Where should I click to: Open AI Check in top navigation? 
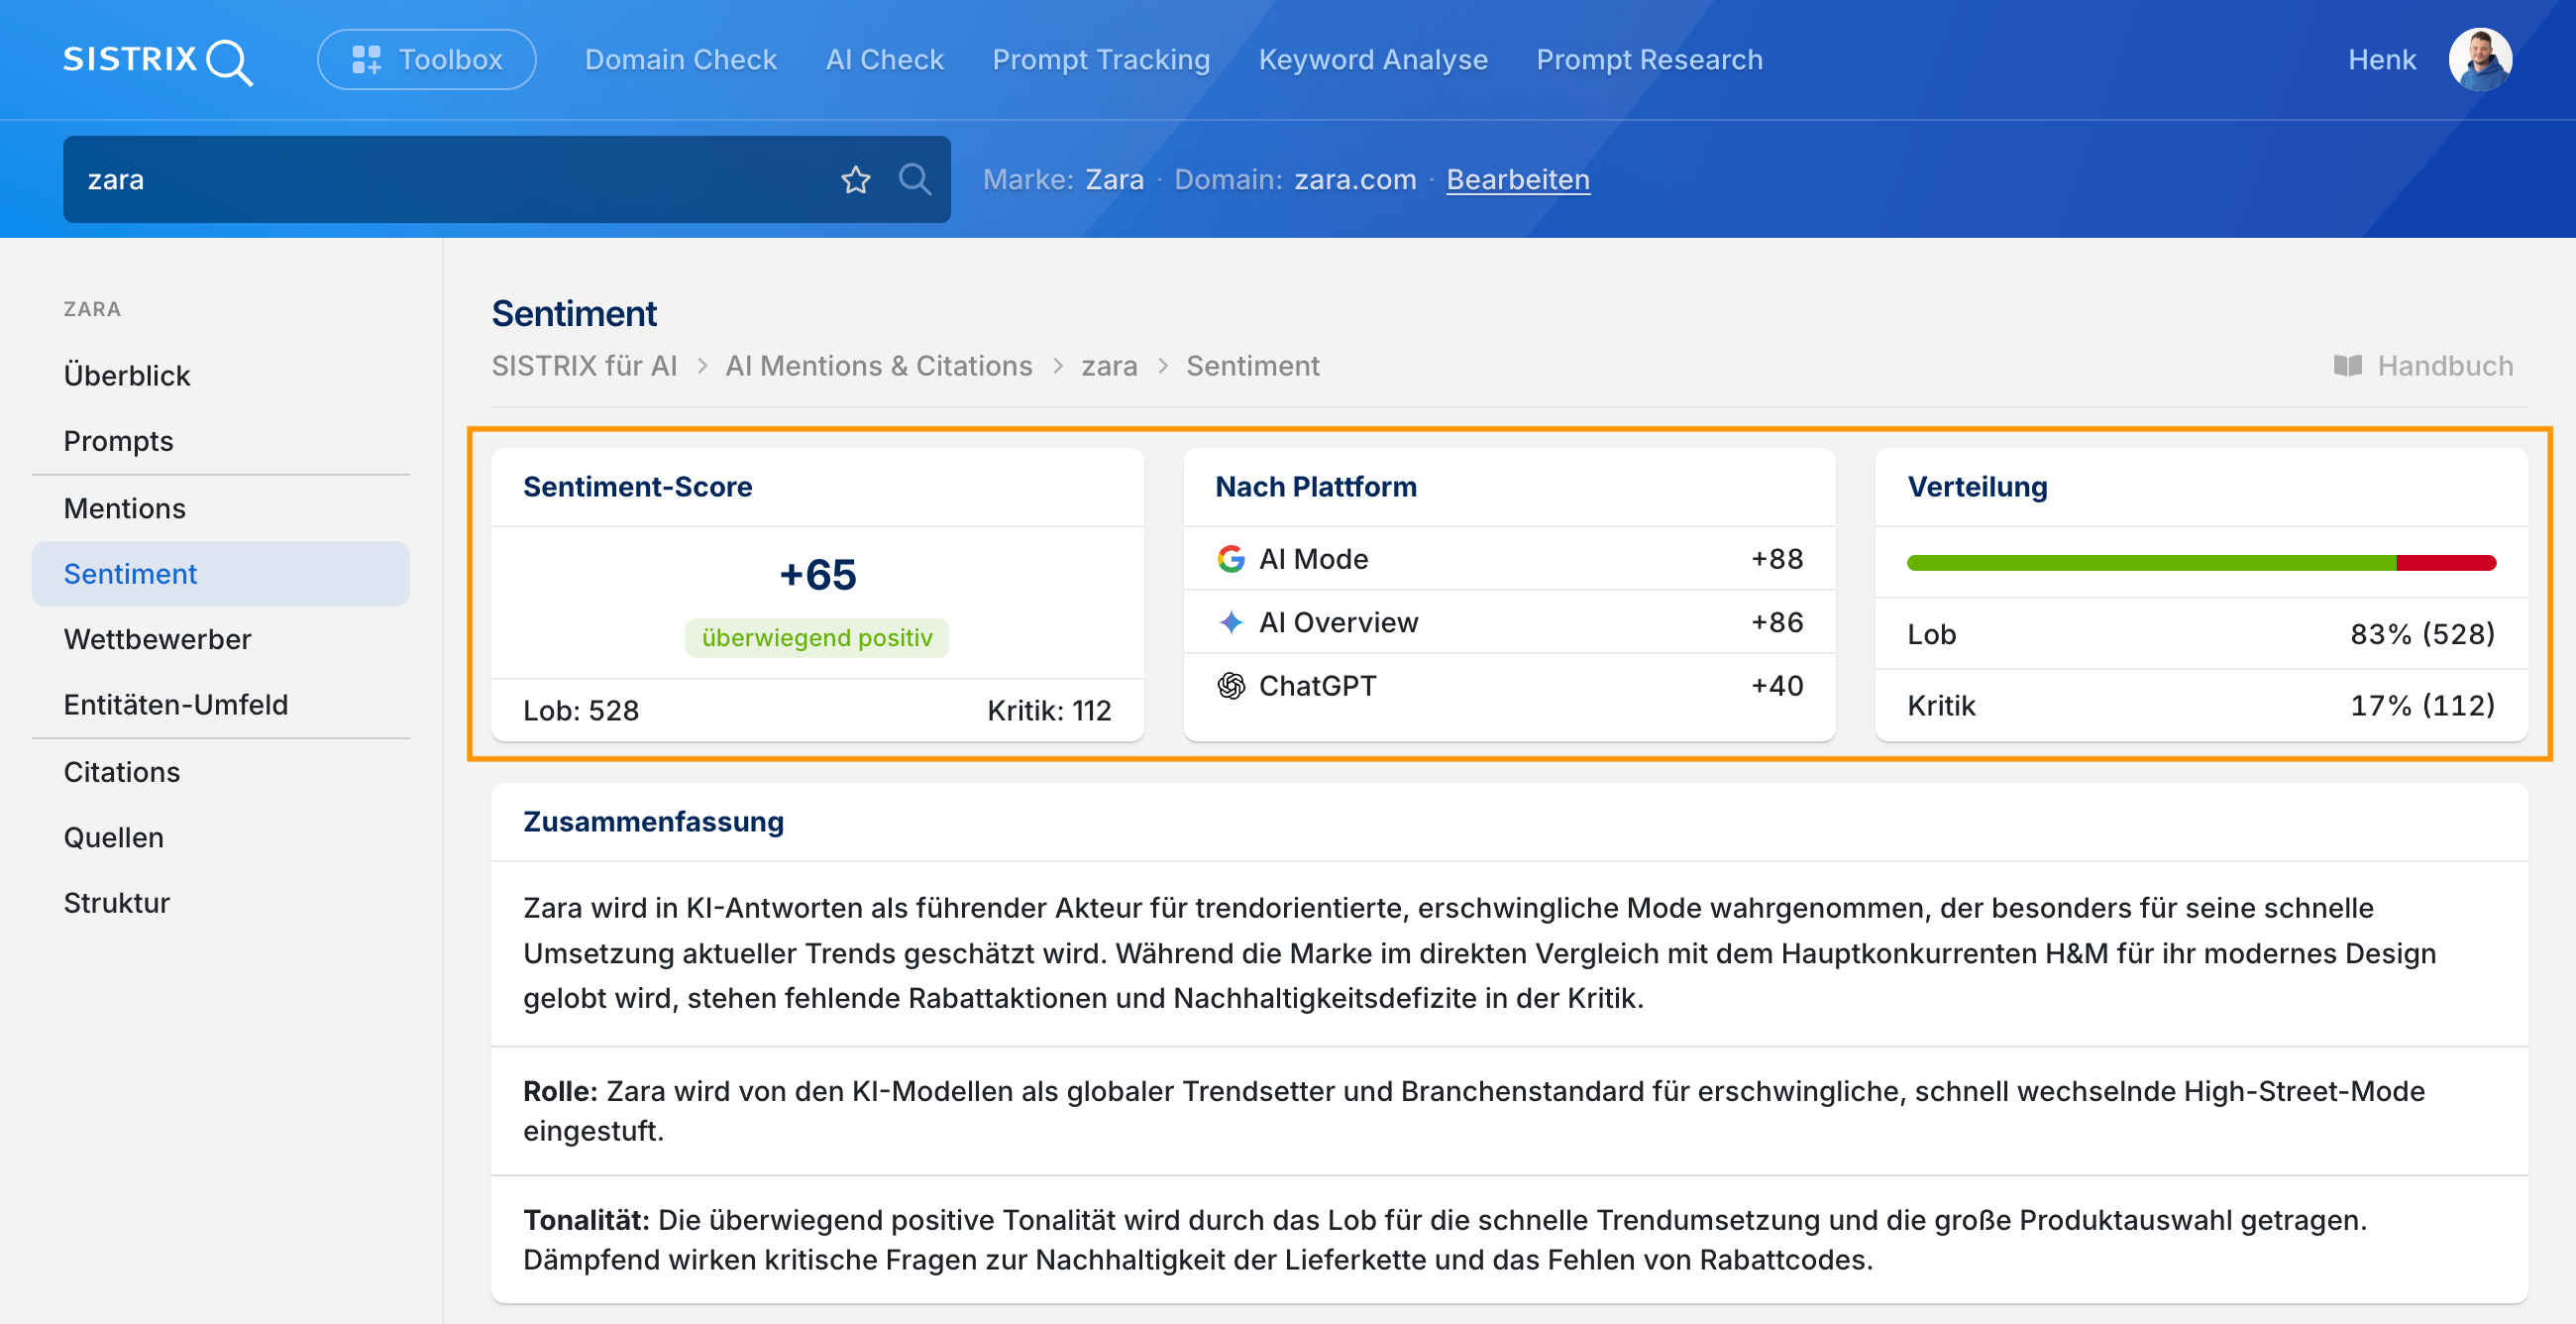pyautogui.click(x=885, y=60)
